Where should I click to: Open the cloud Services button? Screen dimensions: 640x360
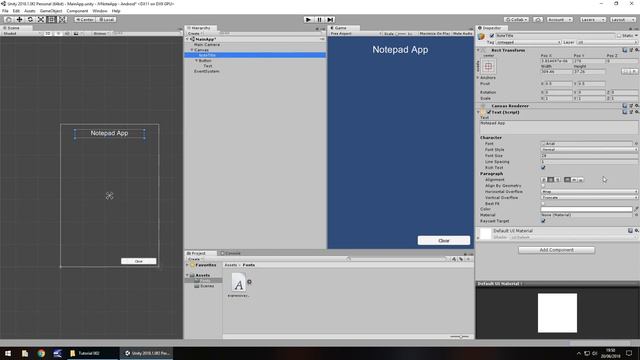[x=538, y=20]
